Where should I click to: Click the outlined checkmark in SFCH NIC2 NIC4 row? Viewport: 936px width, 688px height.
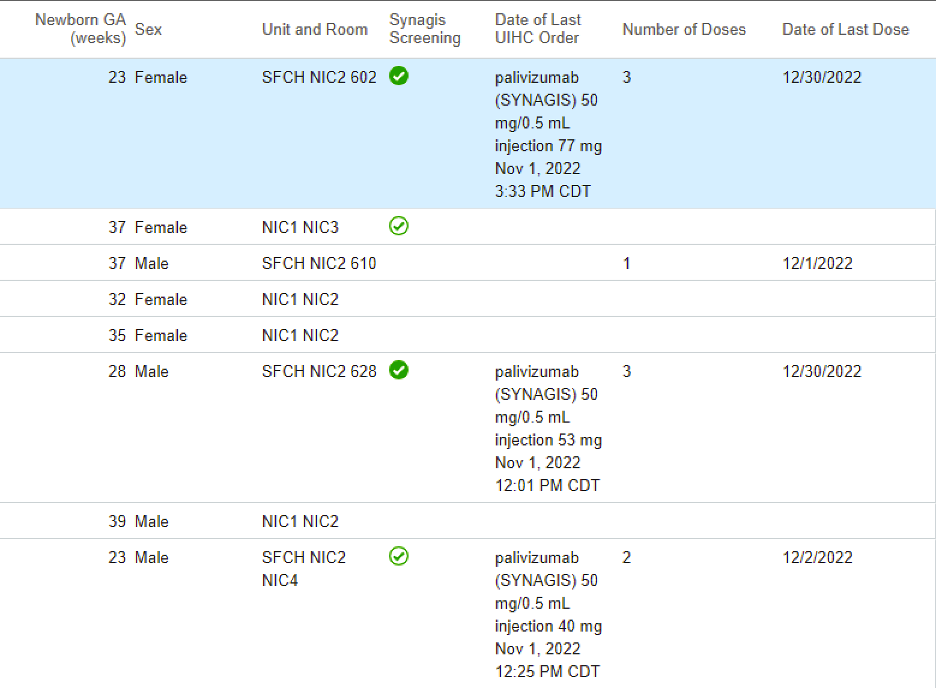pyautogui.click(x=398, y=556)
